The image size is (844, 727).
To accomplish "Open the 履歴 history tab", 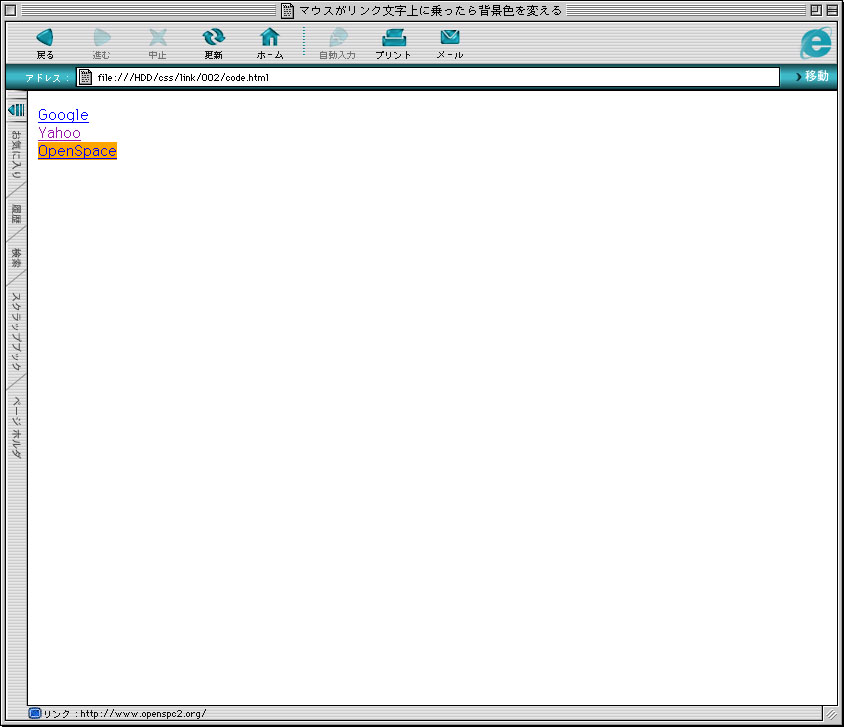I will tap(17, 214).
